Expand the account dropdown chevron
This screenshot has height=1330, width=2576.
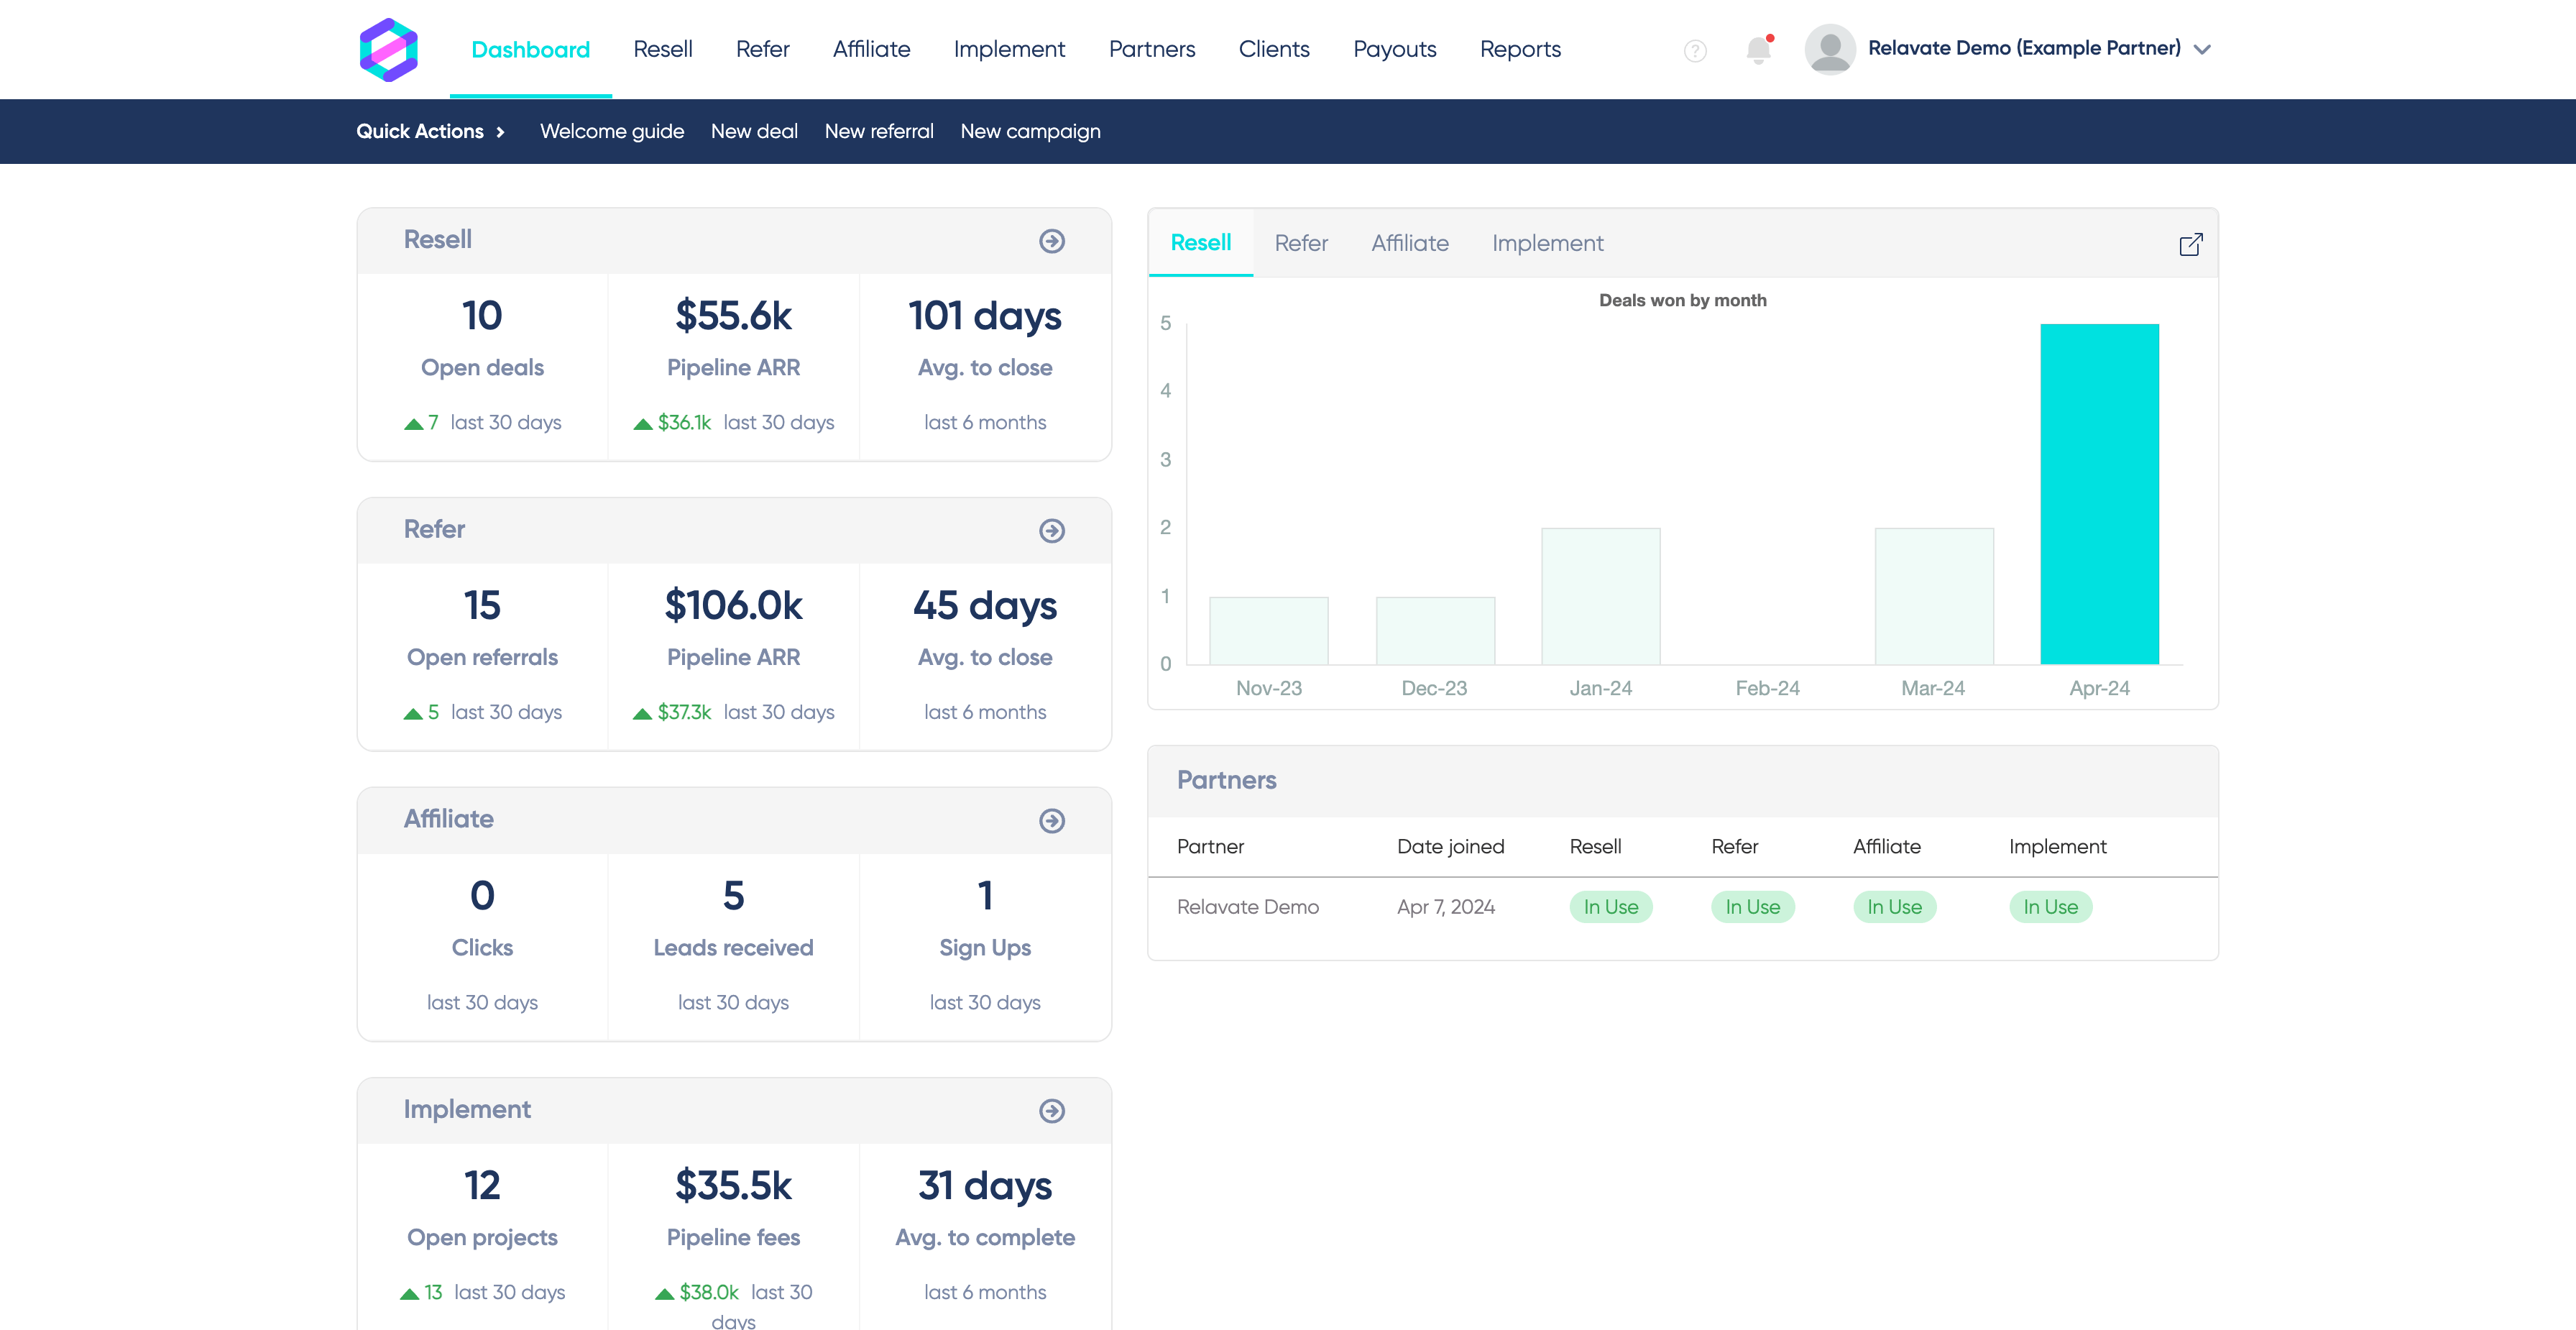[x=2202, y=49]
